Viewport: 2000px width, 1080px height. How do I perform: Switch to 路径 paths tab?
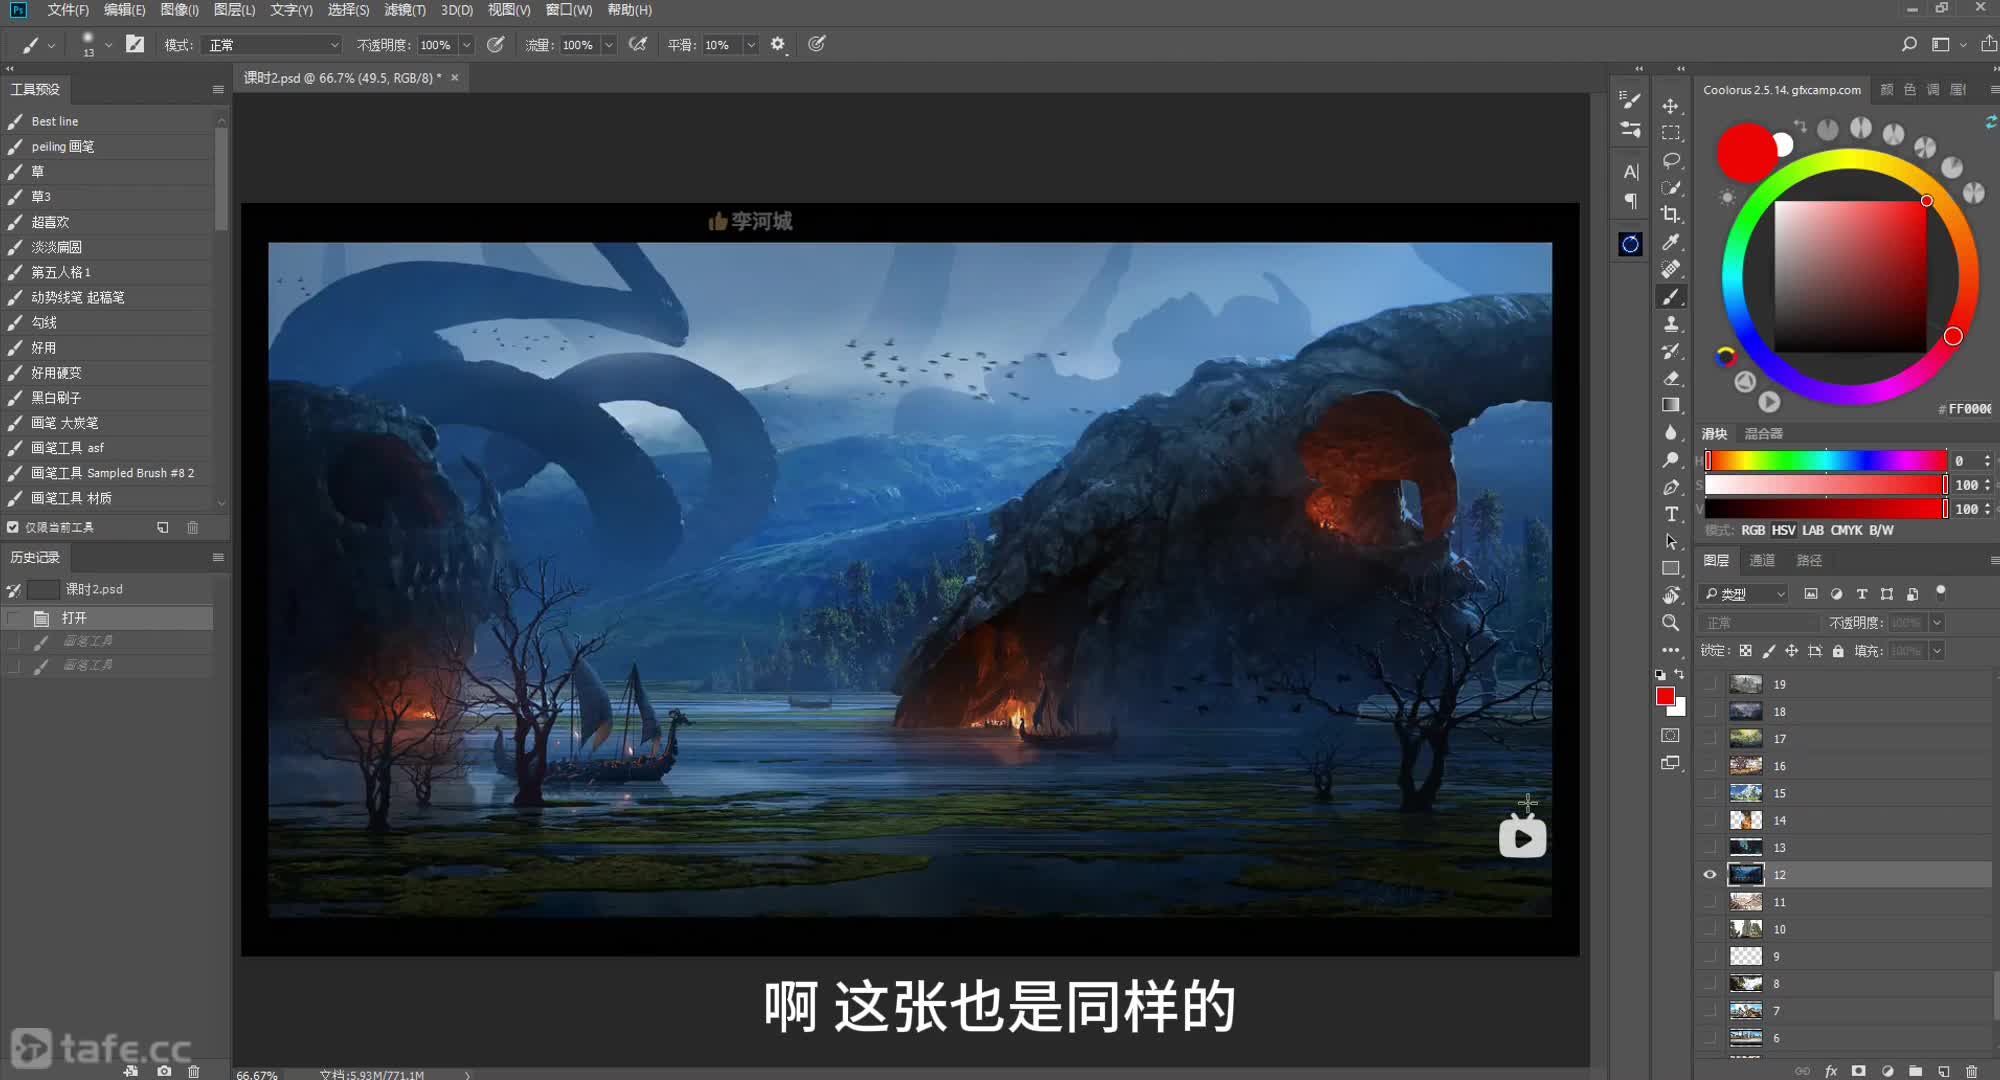click(1809, 560)
